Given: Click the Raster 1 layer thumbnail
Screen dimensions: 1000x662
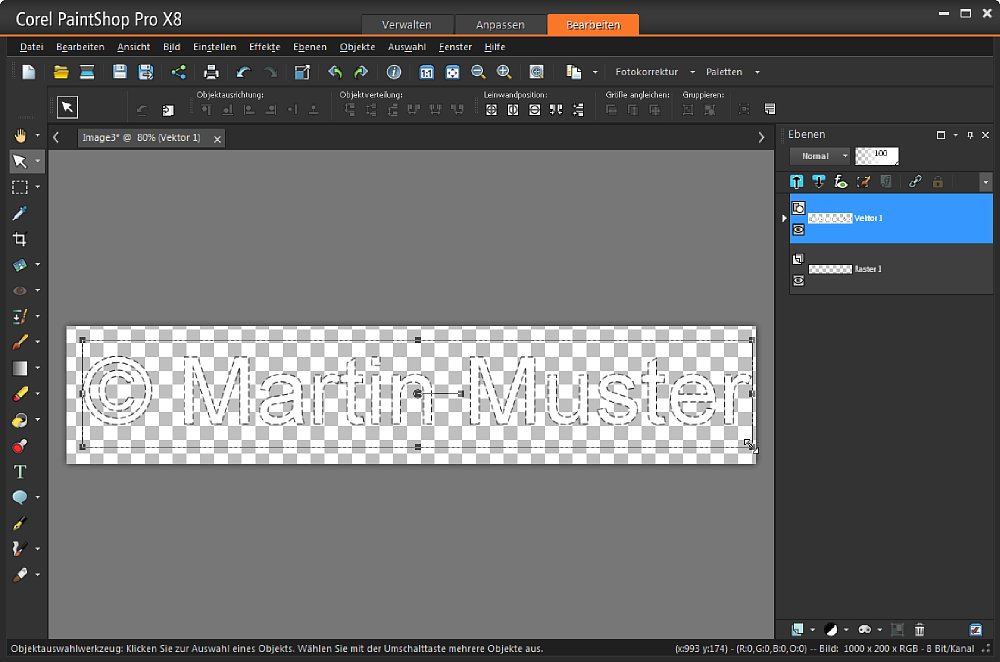Looking at the screenshot, I should pyautogui.click(x=830, y=269).
